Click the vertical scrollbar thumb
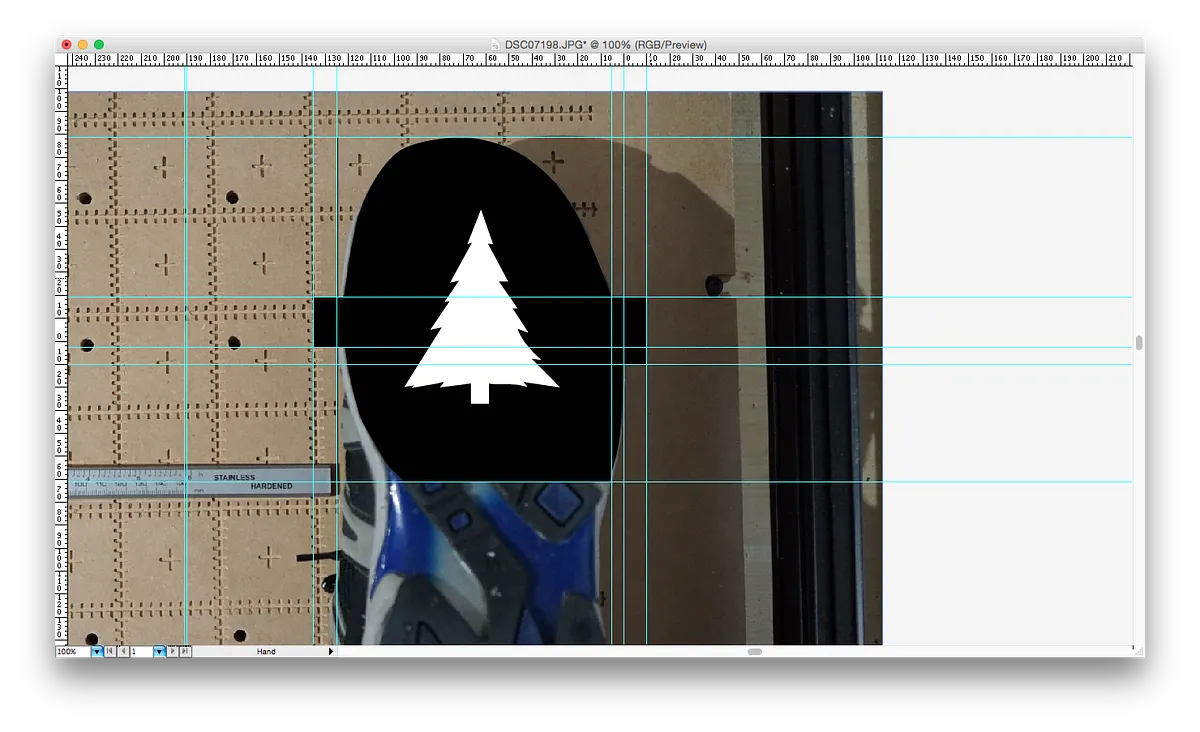1200x732 pixels. tap(1138, 343)
